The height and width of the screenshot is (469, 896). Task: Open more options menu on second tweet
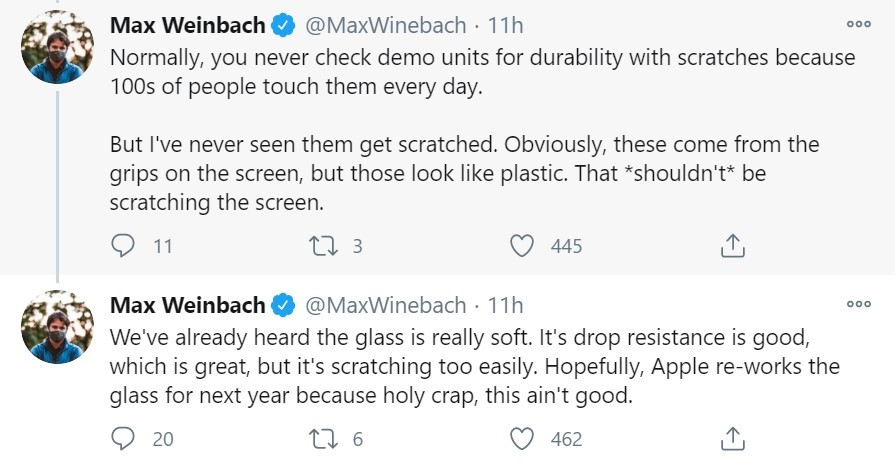tap(858, 304)
